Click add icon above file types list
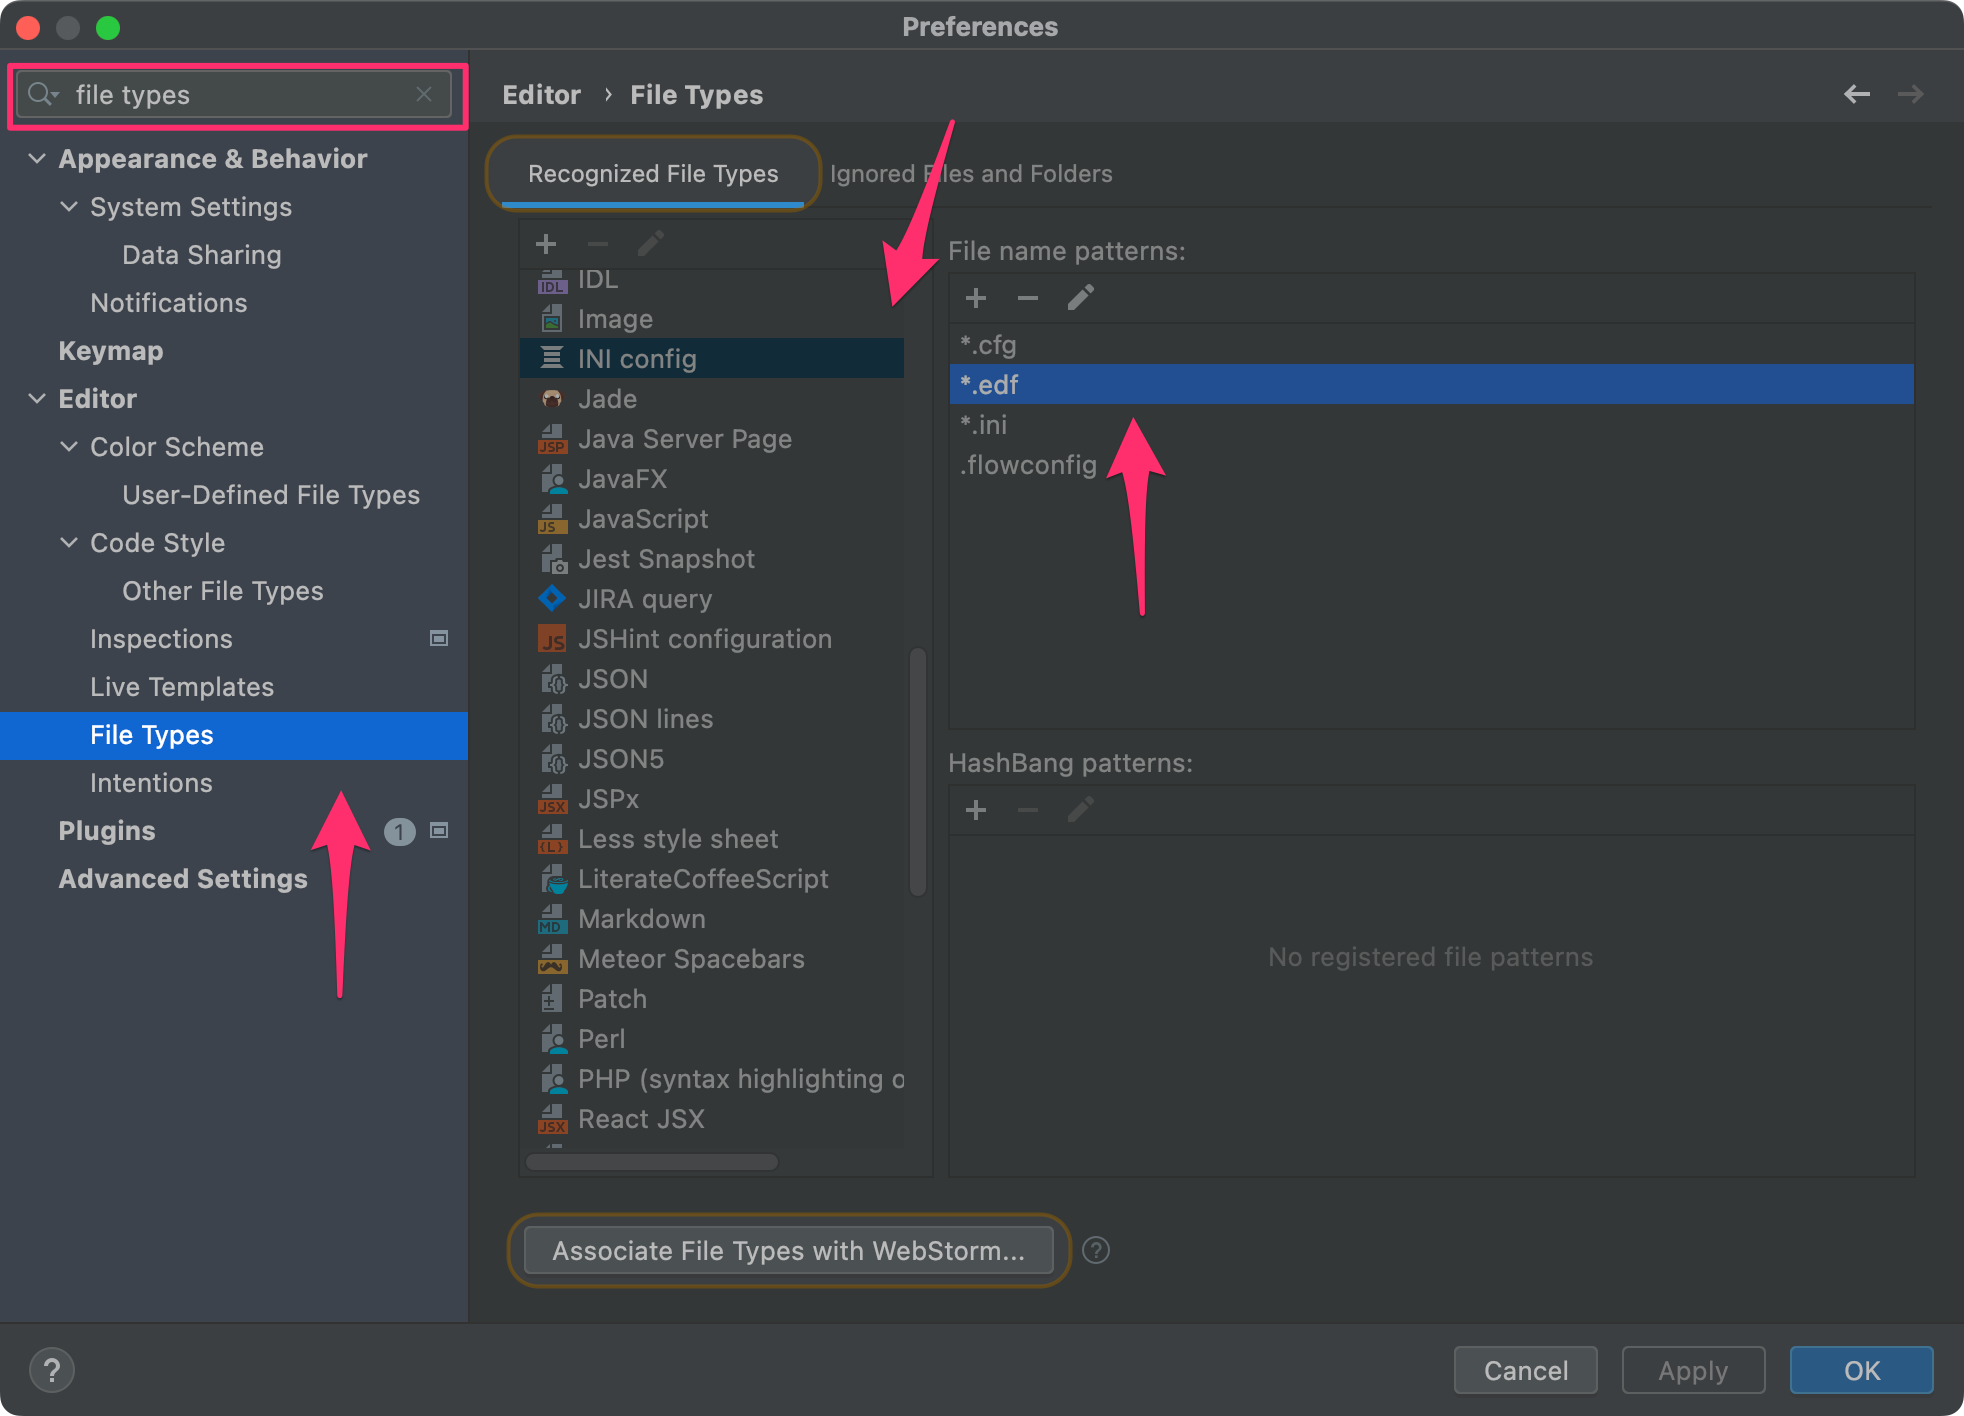The height and width of the screenshot is (1416, 1964). 546,244
